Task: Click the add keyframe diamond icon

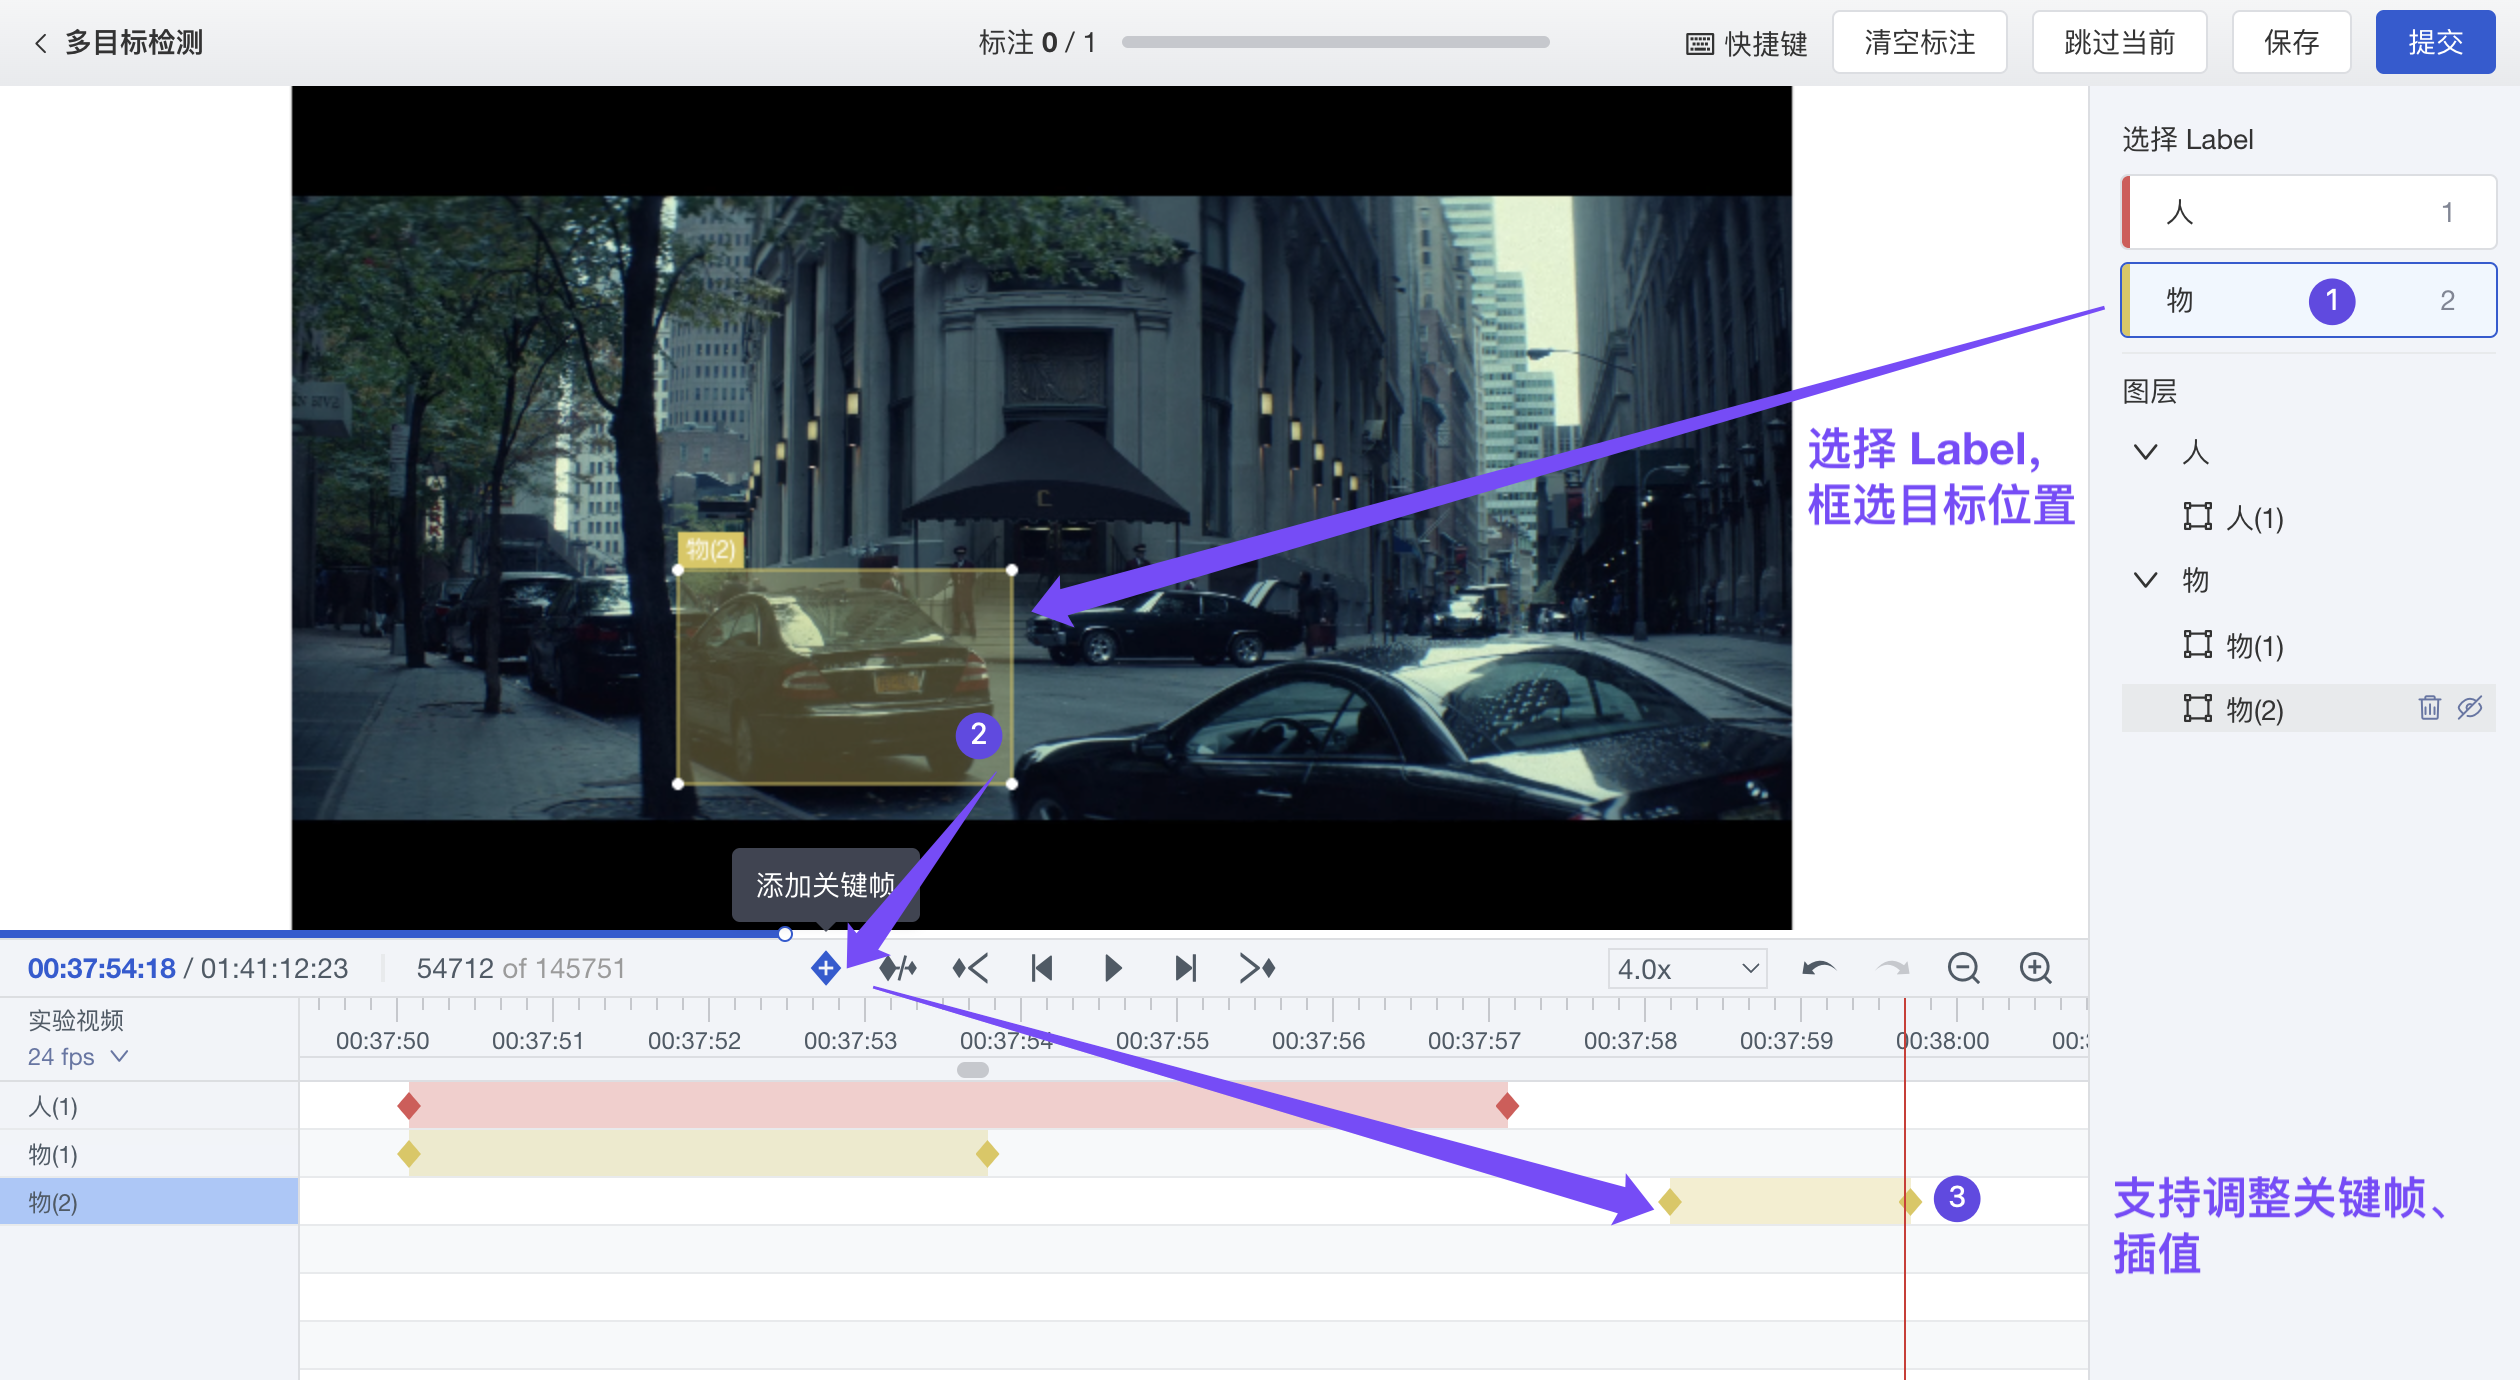Action: pyautogui.click(x=825, y=968)
